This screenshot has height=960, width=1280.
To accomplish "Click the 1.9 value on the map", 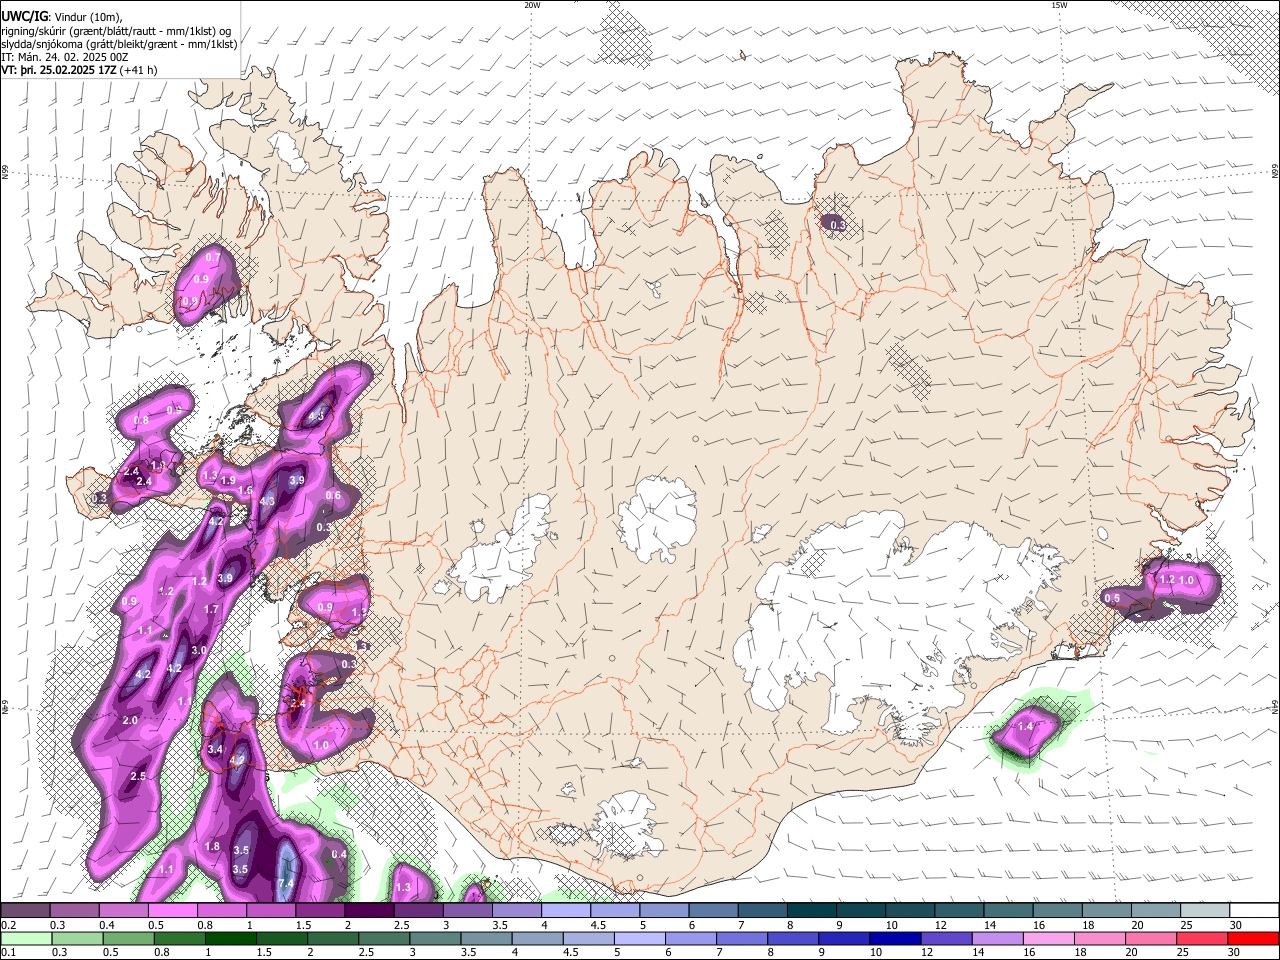I will (x=228, y=481).
